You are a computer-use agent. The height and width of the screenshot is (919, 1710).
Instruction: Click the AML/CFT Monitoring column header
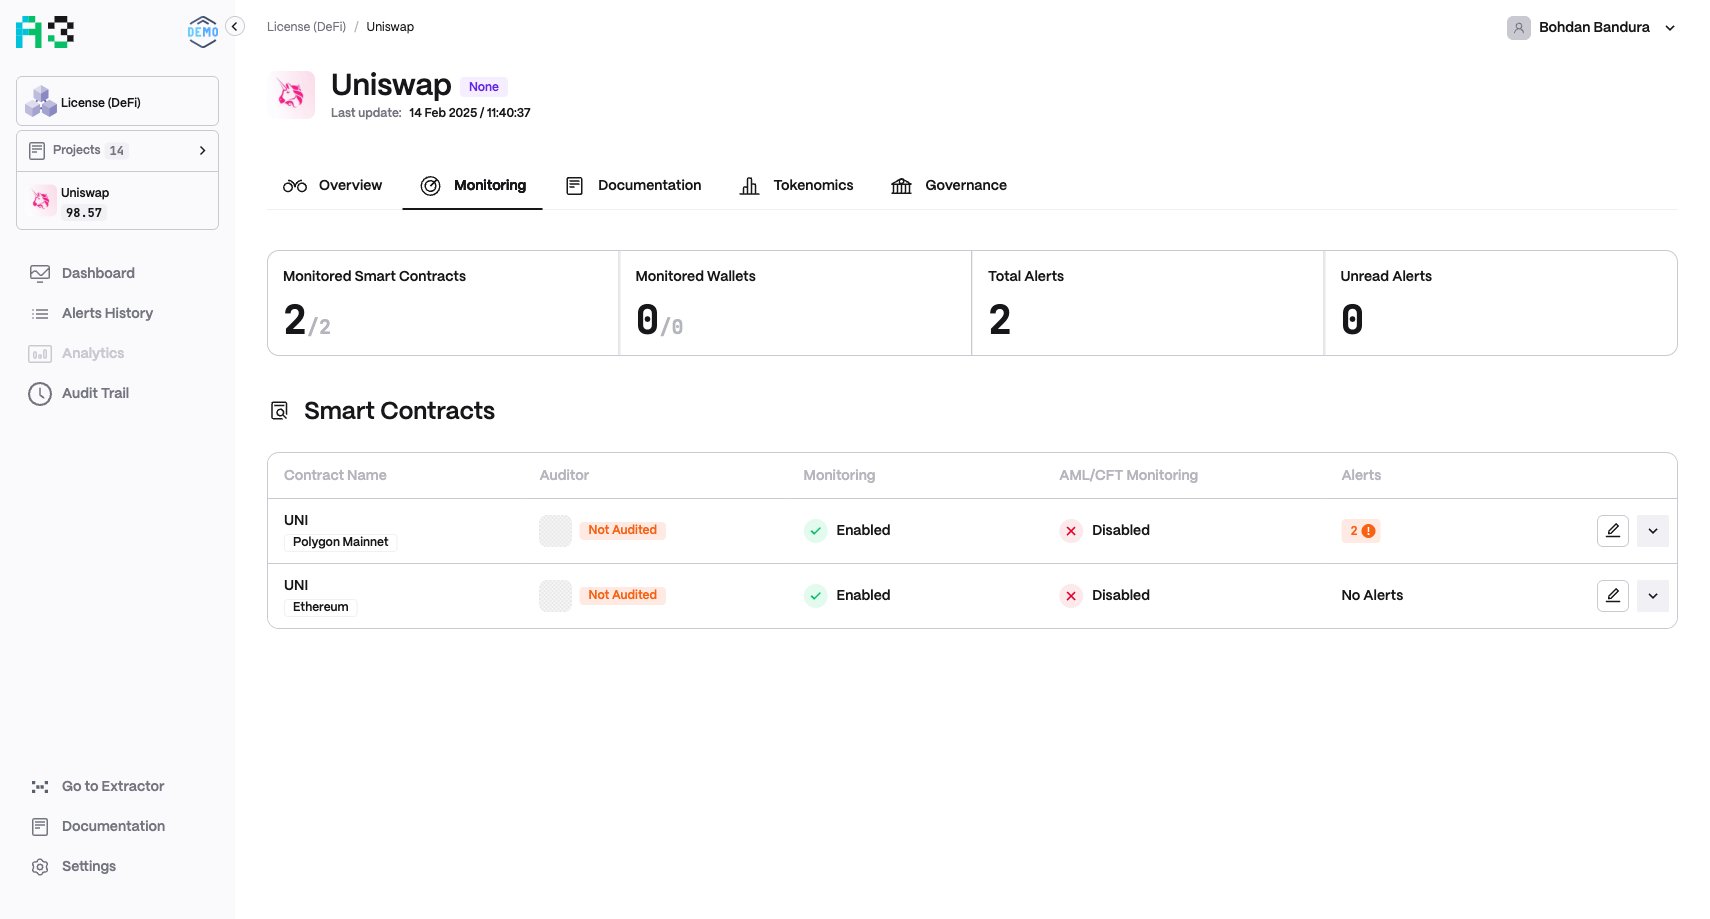[1128, 475]
